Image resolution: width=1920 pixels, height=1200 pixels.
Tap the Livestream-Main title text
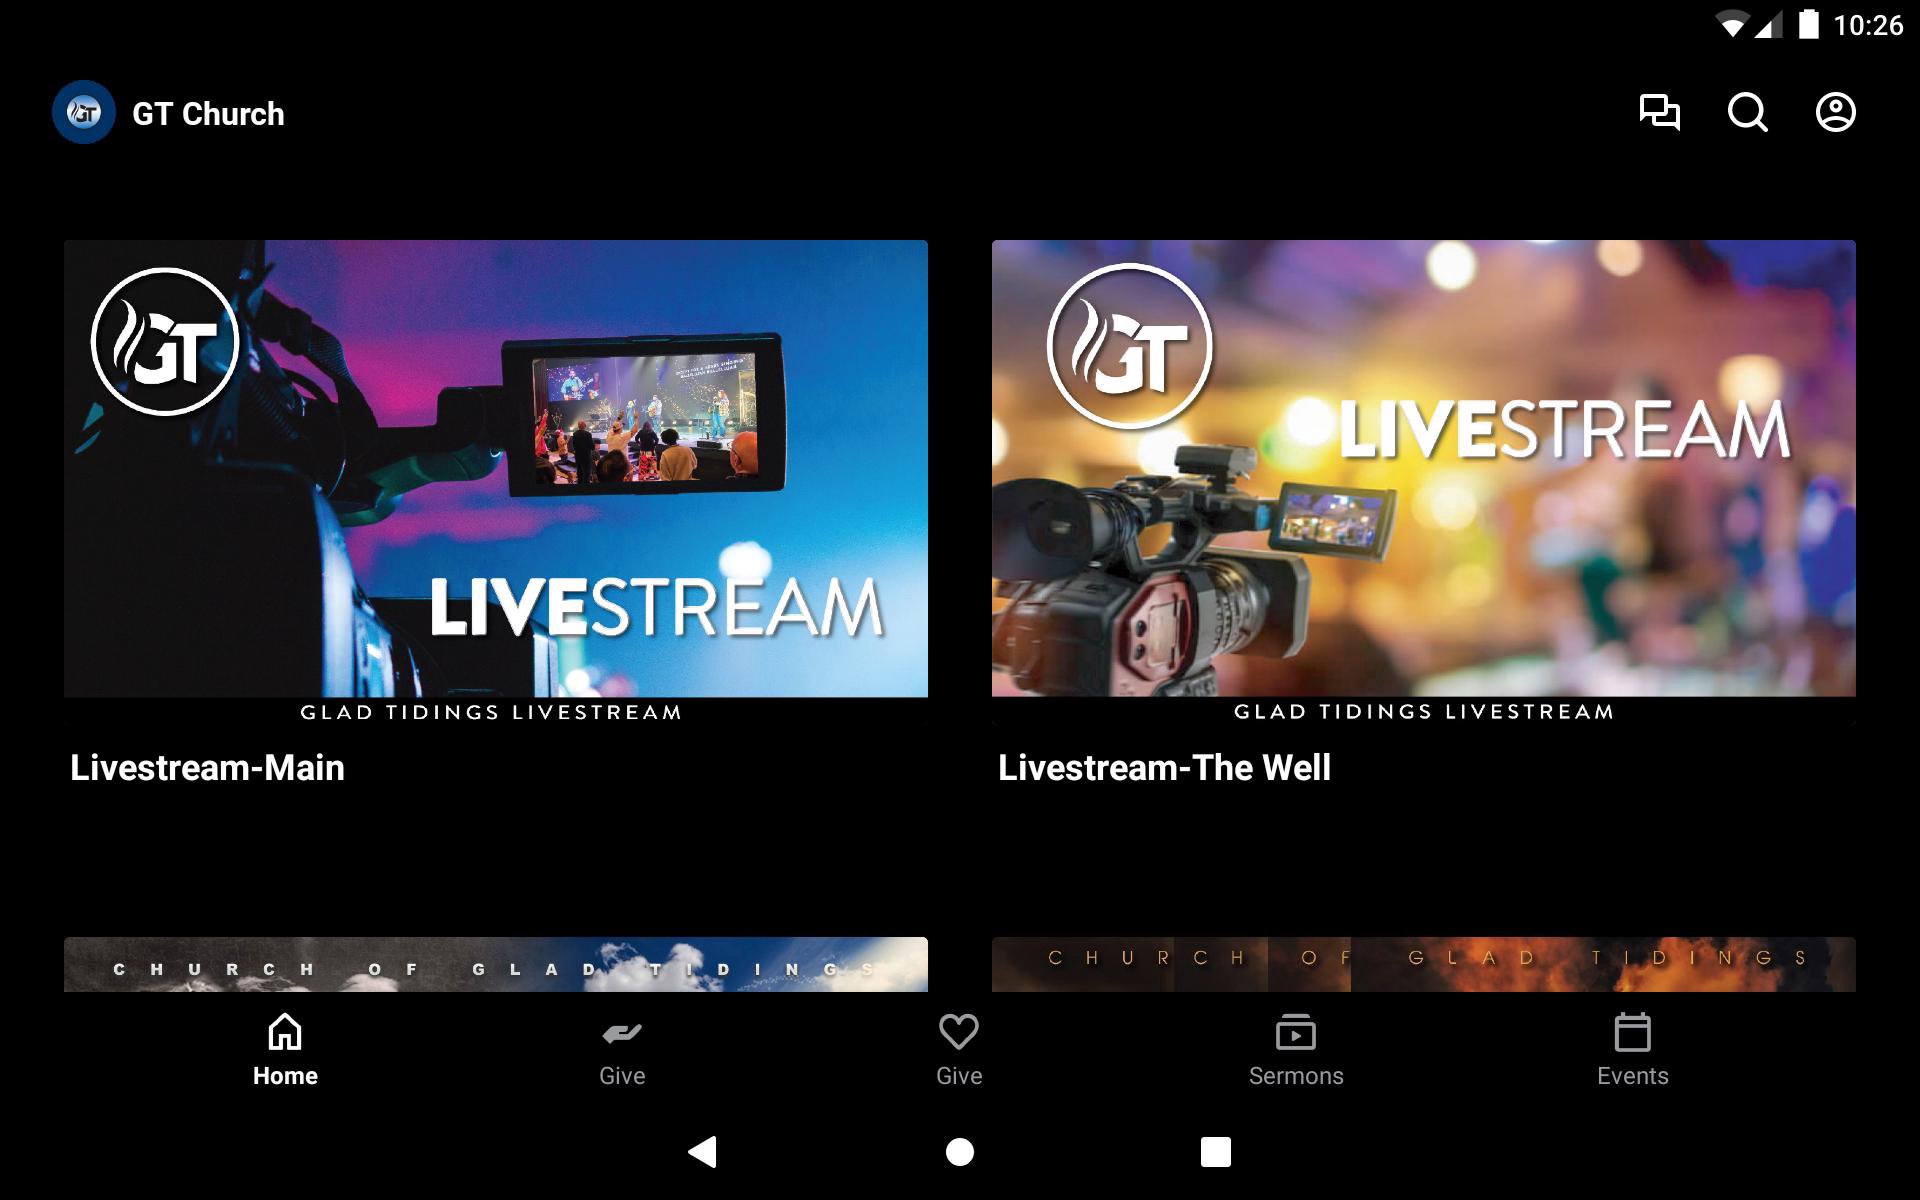point(207,768)
